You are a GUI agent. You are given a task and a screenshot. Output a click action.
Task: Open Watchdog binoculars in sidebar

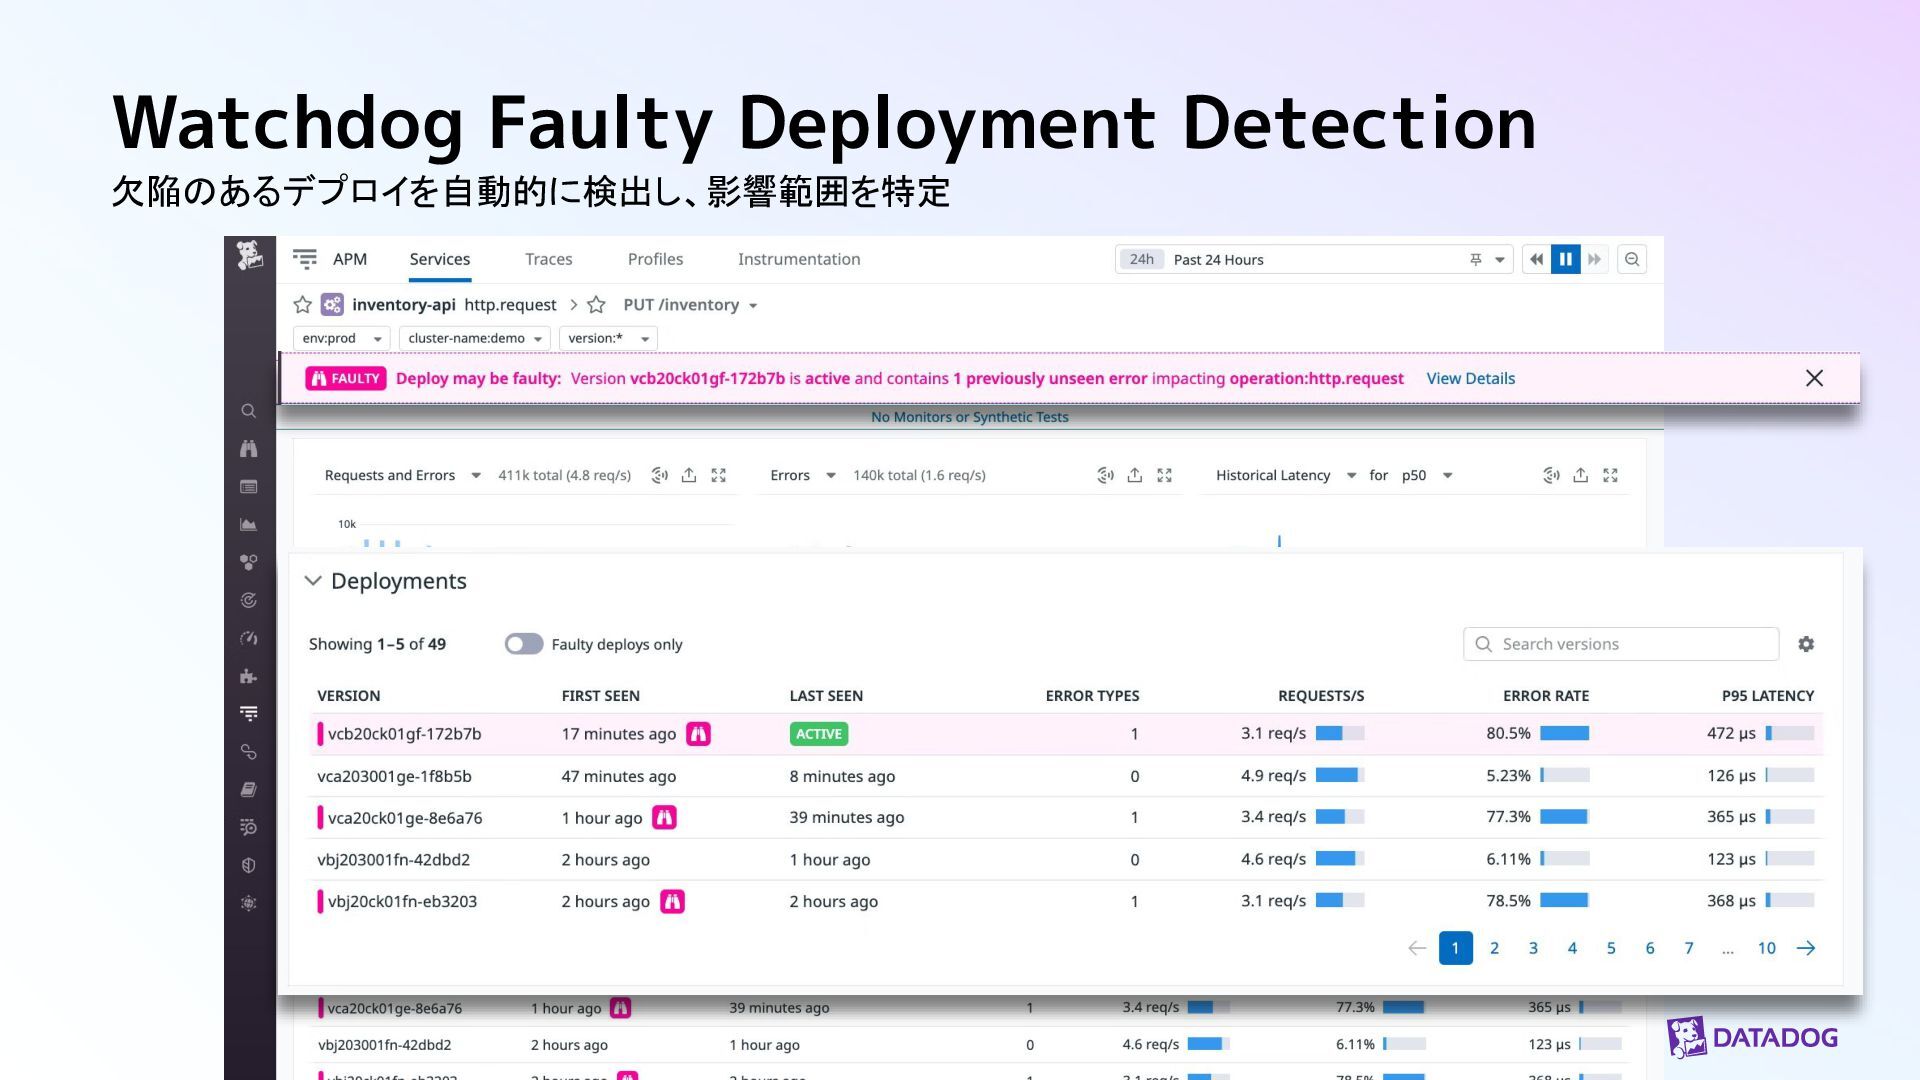(248, 449)
